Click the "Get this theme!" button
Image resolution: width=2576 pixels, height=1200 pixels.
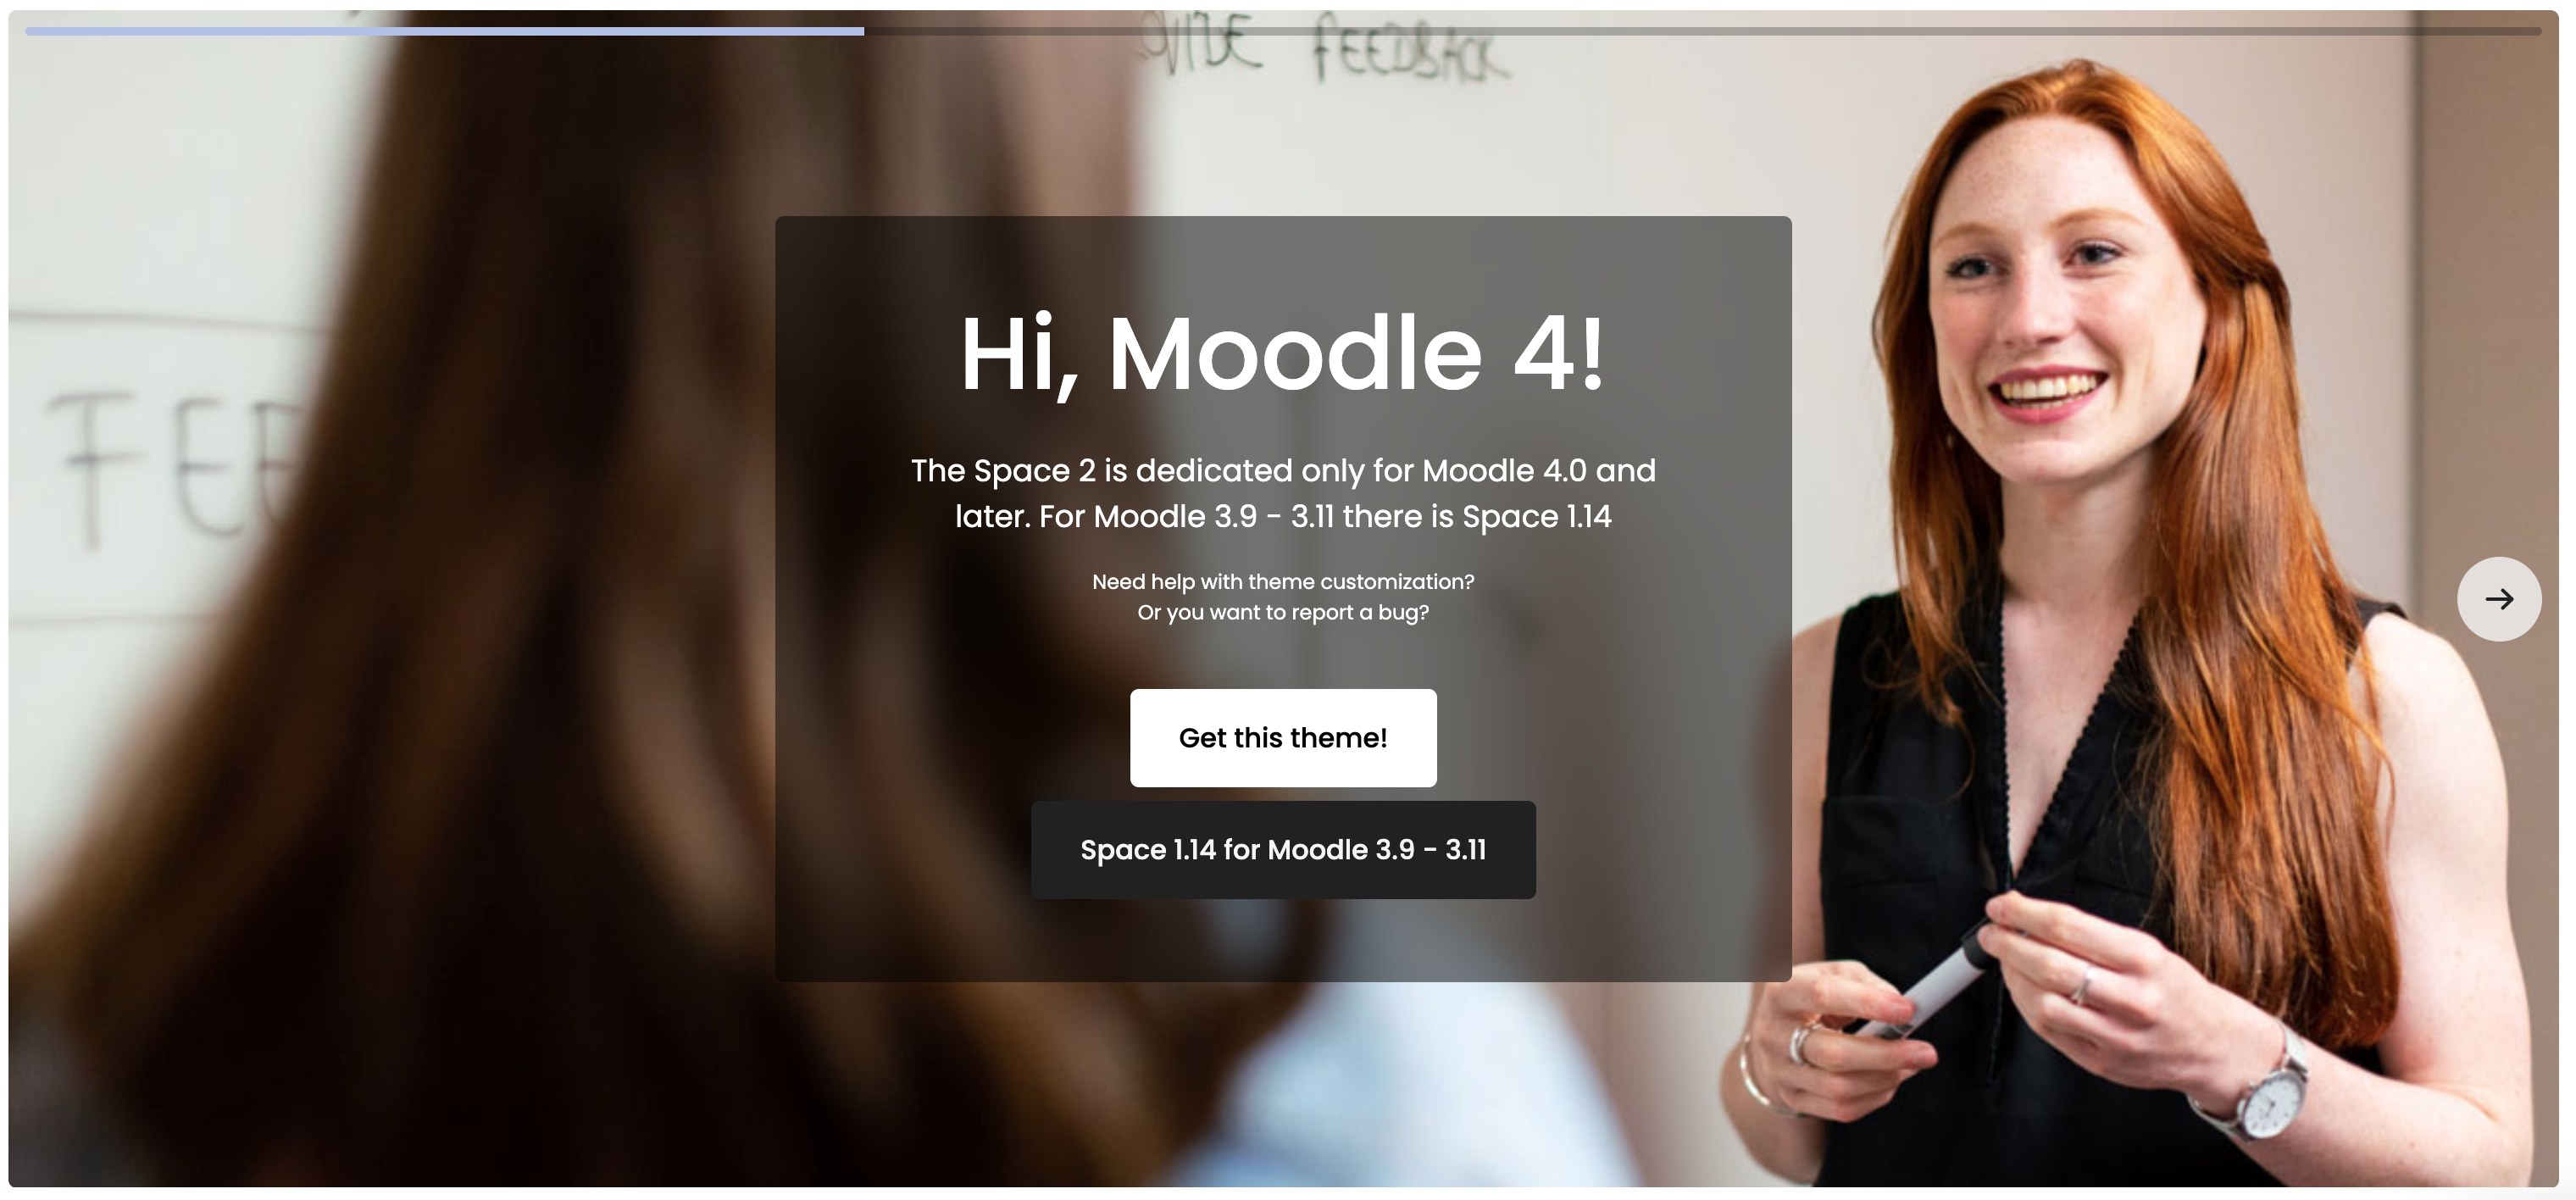(1283, 738)
